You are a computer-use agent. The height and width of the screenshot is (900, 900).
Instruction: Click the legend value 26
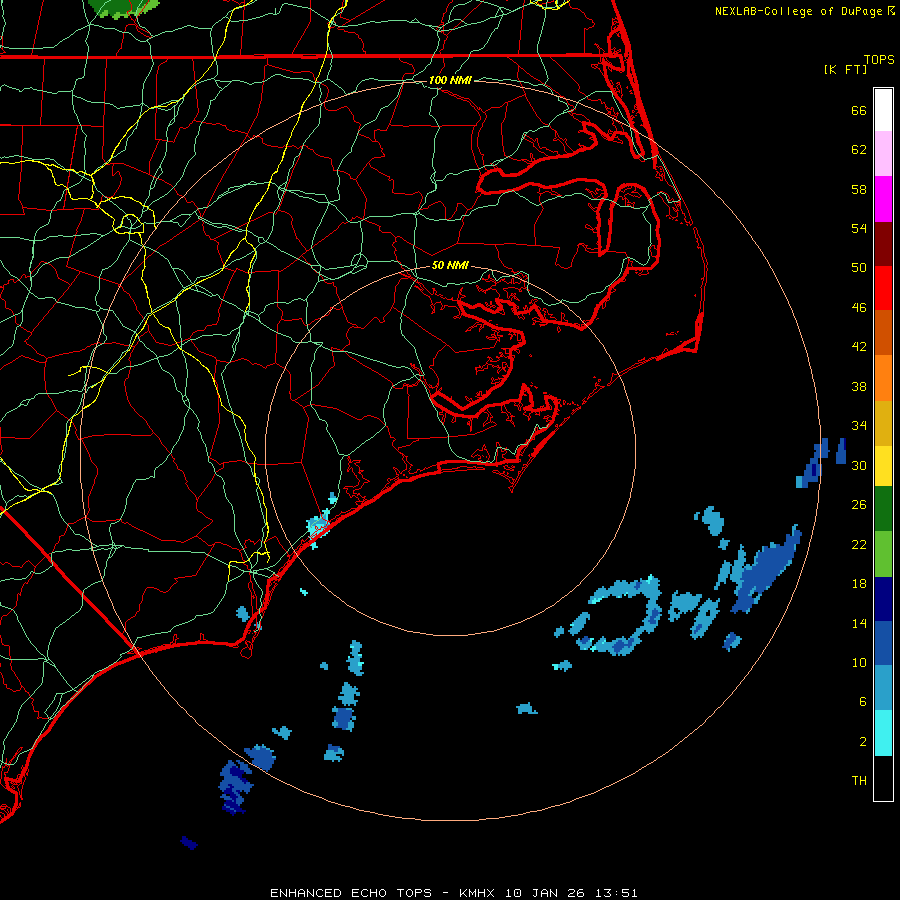tap(859, 505)
